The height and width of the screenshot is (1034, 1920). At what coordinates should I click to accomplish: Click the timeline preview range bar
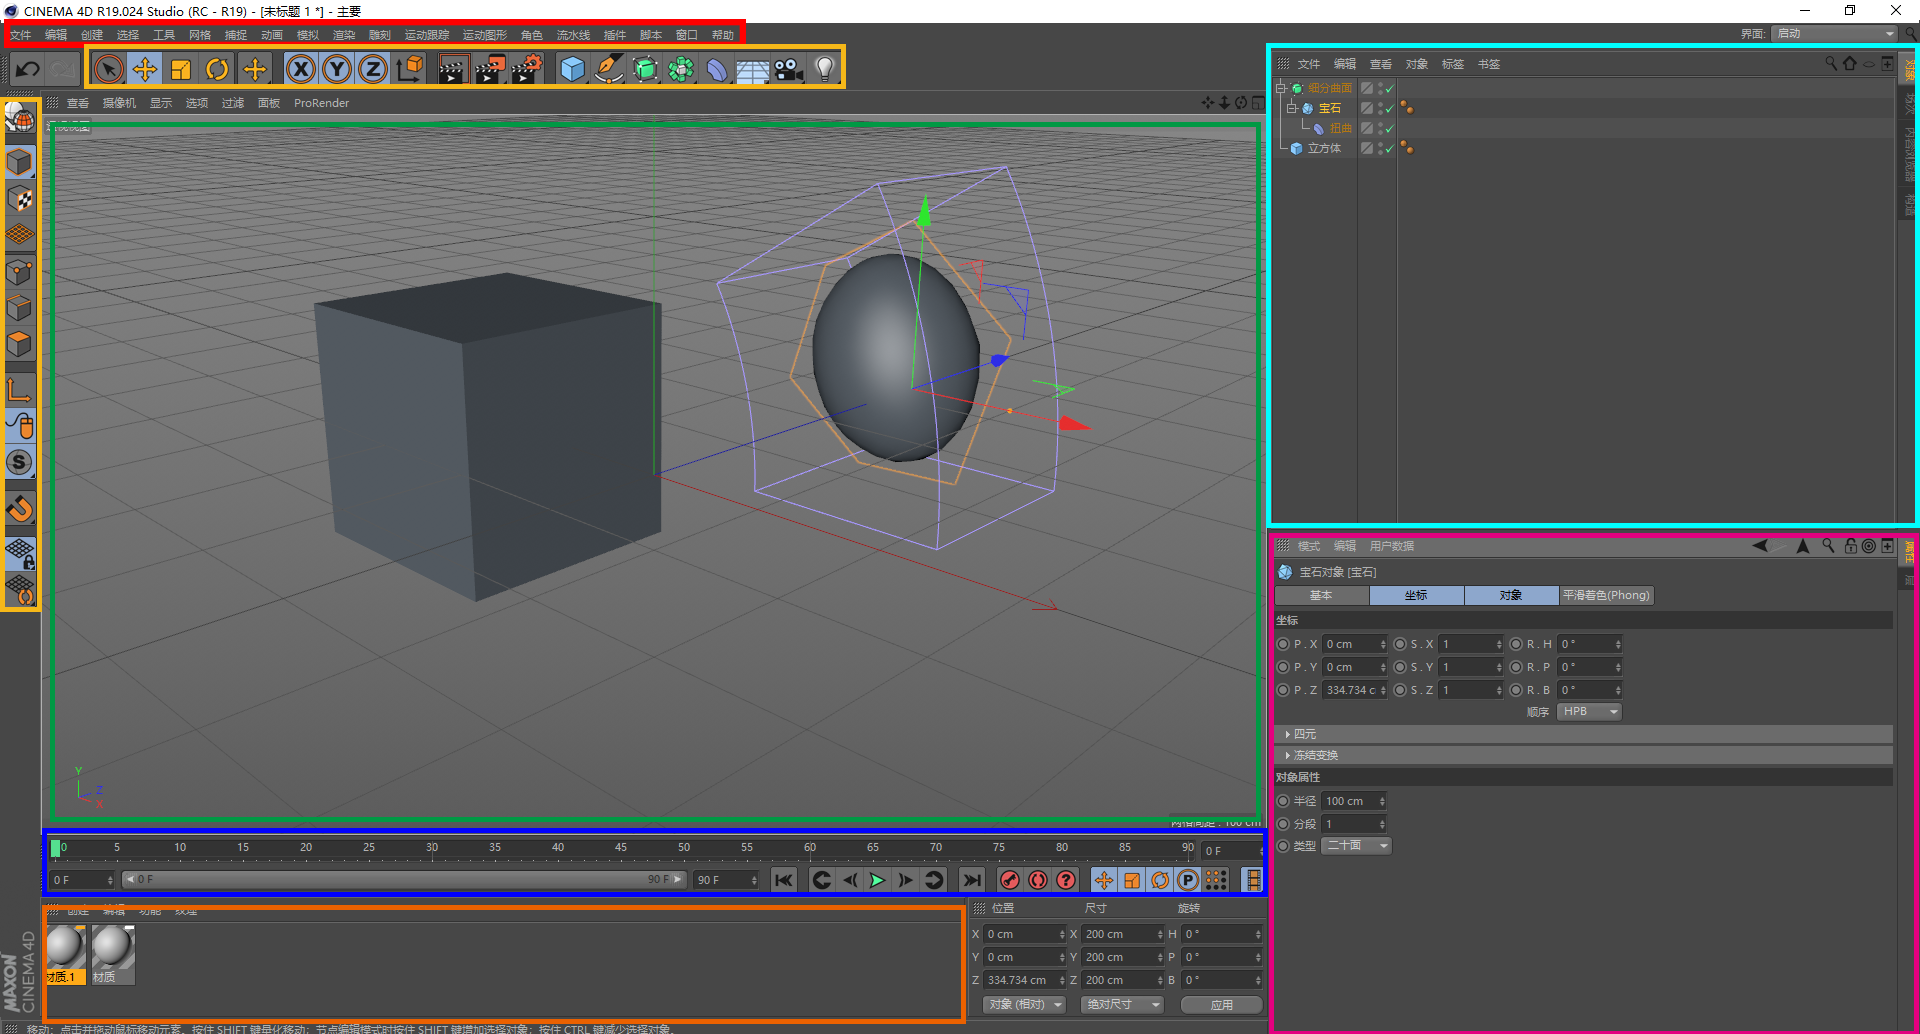(x=403, y=880)
